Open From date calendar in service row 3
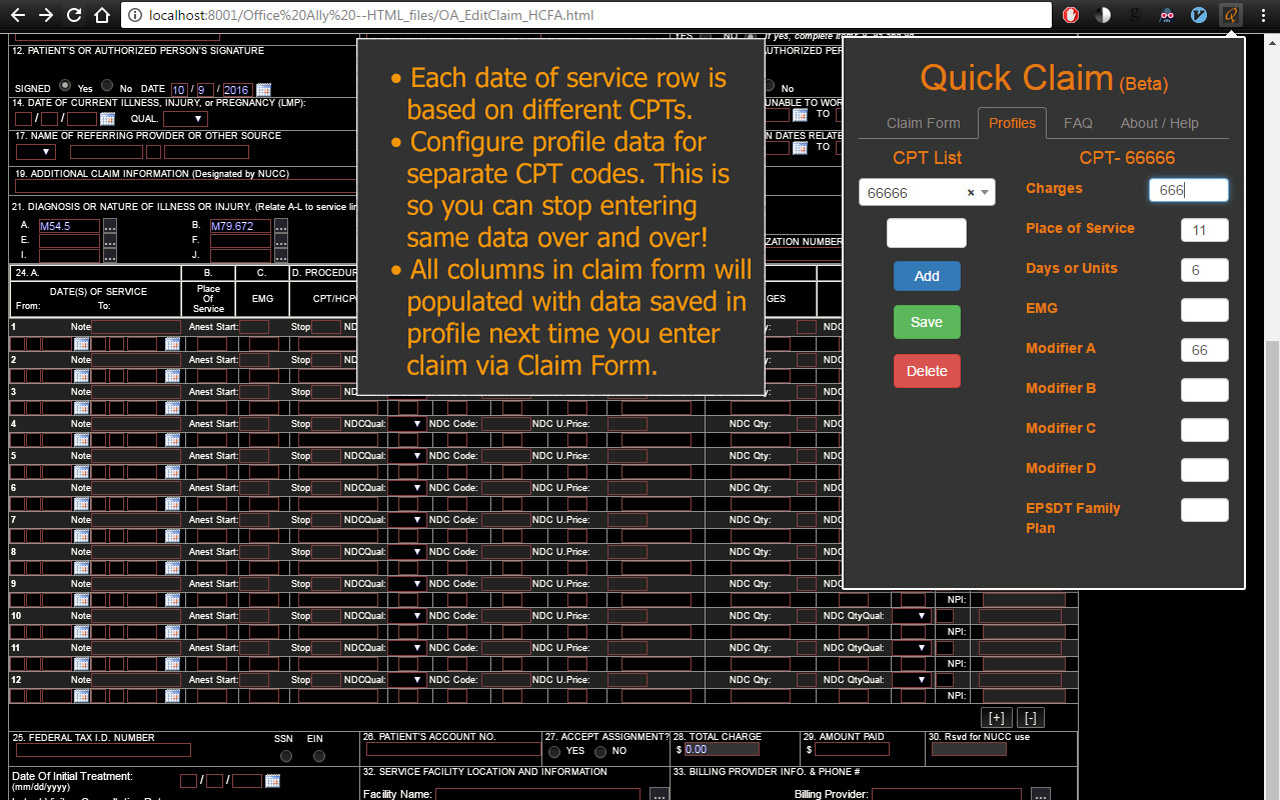Viewport: 1280px width, 800px height. (82, 408)
